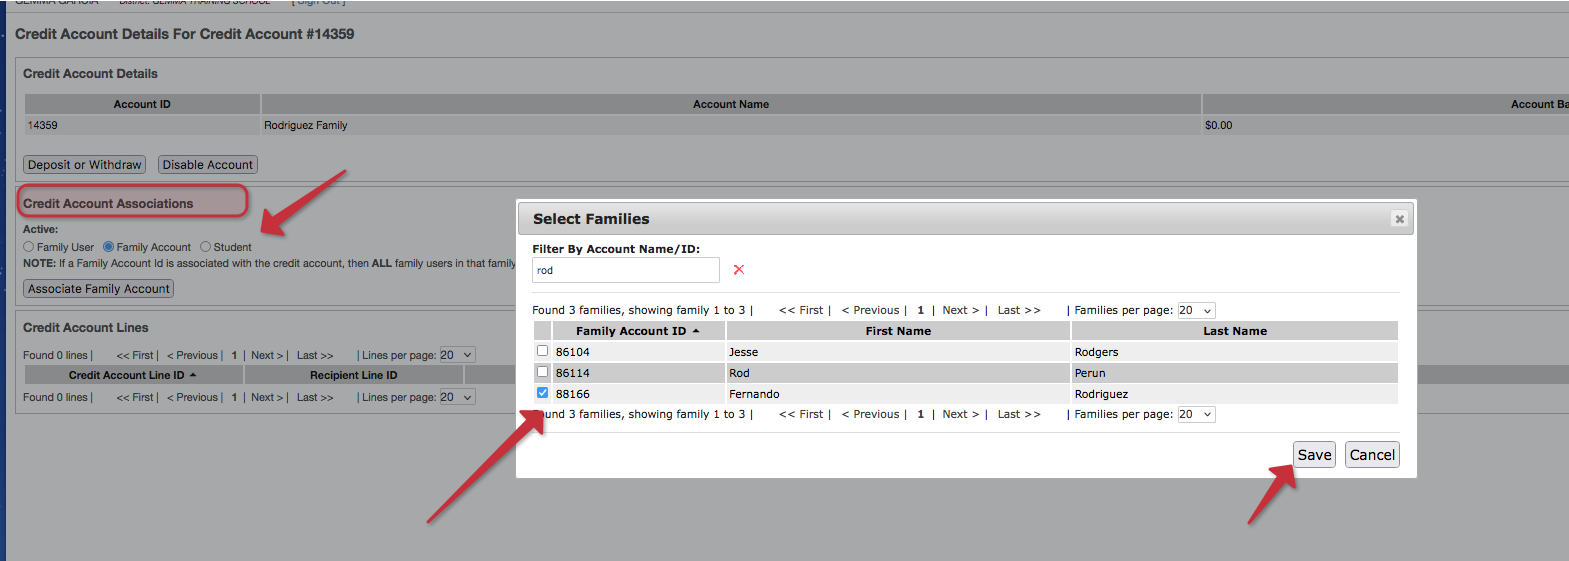Open bottom Families per page dropdown in dialog
The height and width of the screenshot is (561, 1569).
tap(1196, 414)
